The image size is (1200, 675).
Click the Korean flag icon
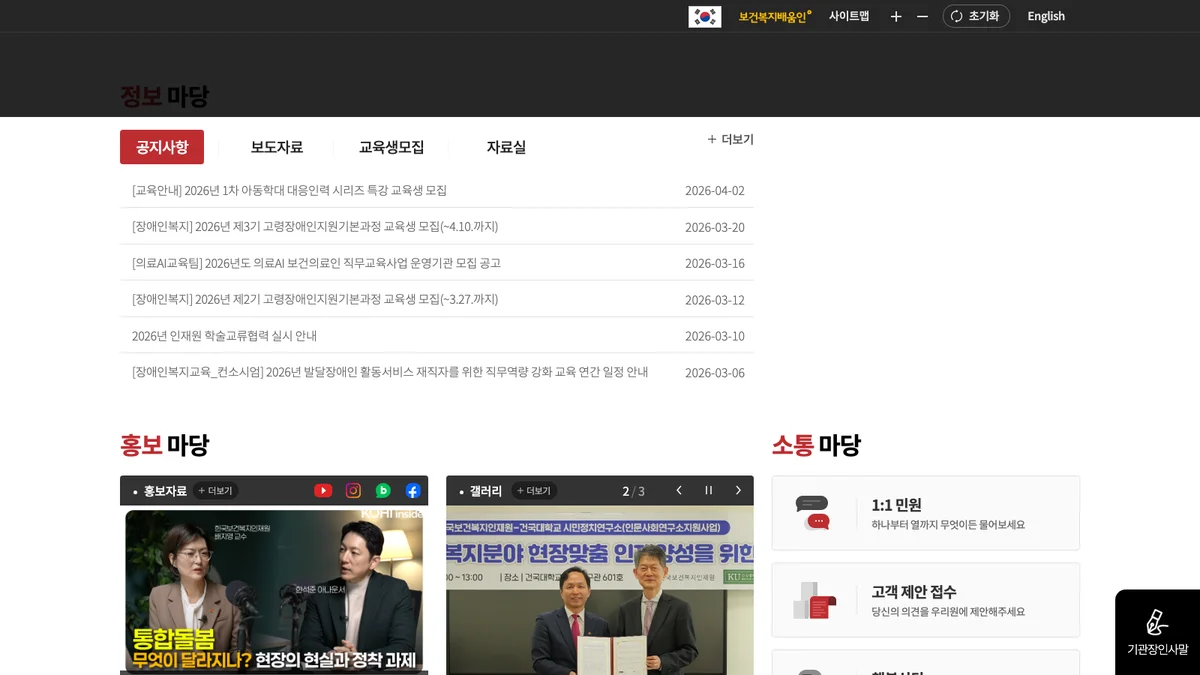tap(704, 17)
